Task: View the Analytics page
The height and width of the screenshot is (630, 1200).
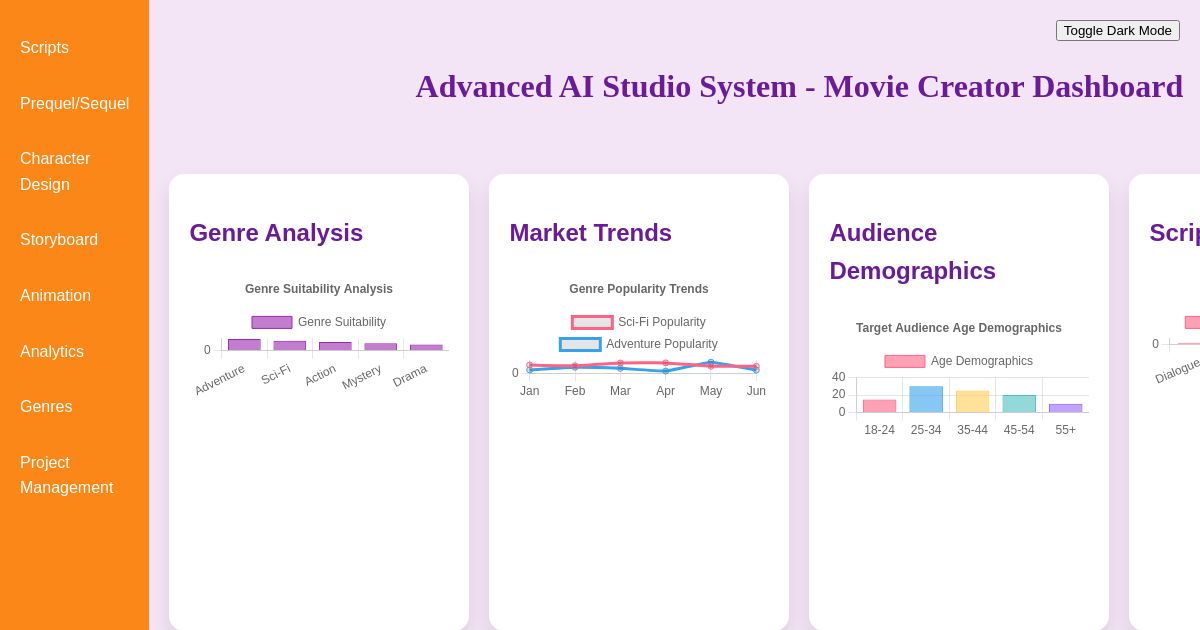Action: pyautogui.click(x=52, y=352)
